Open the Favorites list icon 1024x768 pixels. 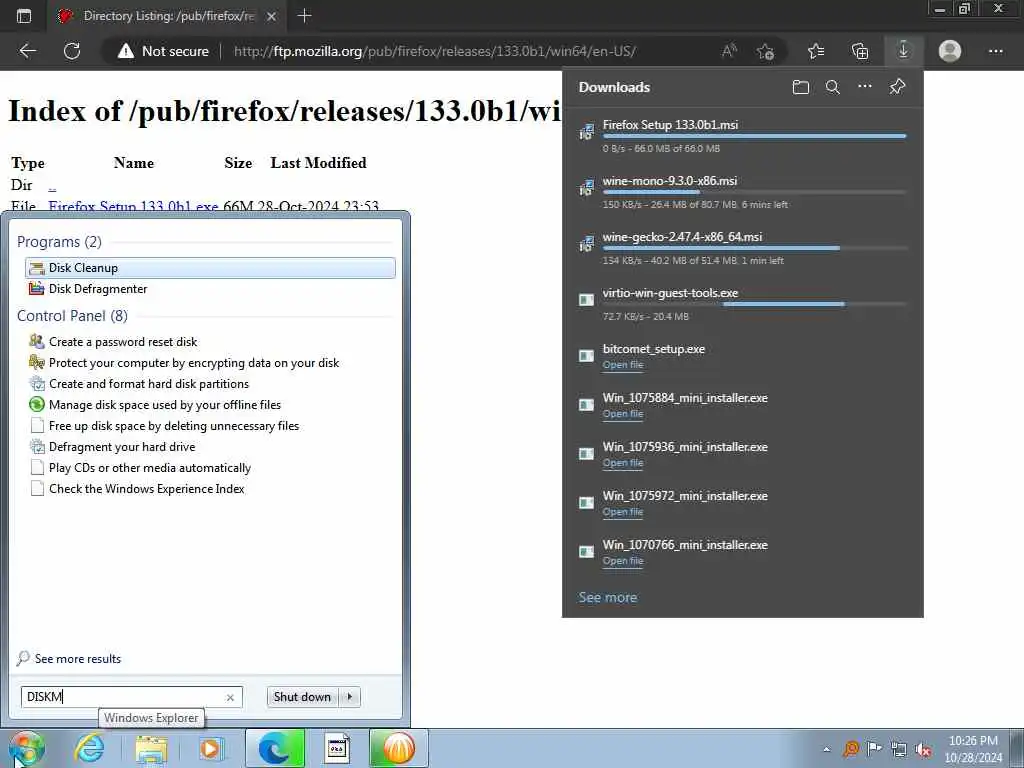click(x=816, y=51)
